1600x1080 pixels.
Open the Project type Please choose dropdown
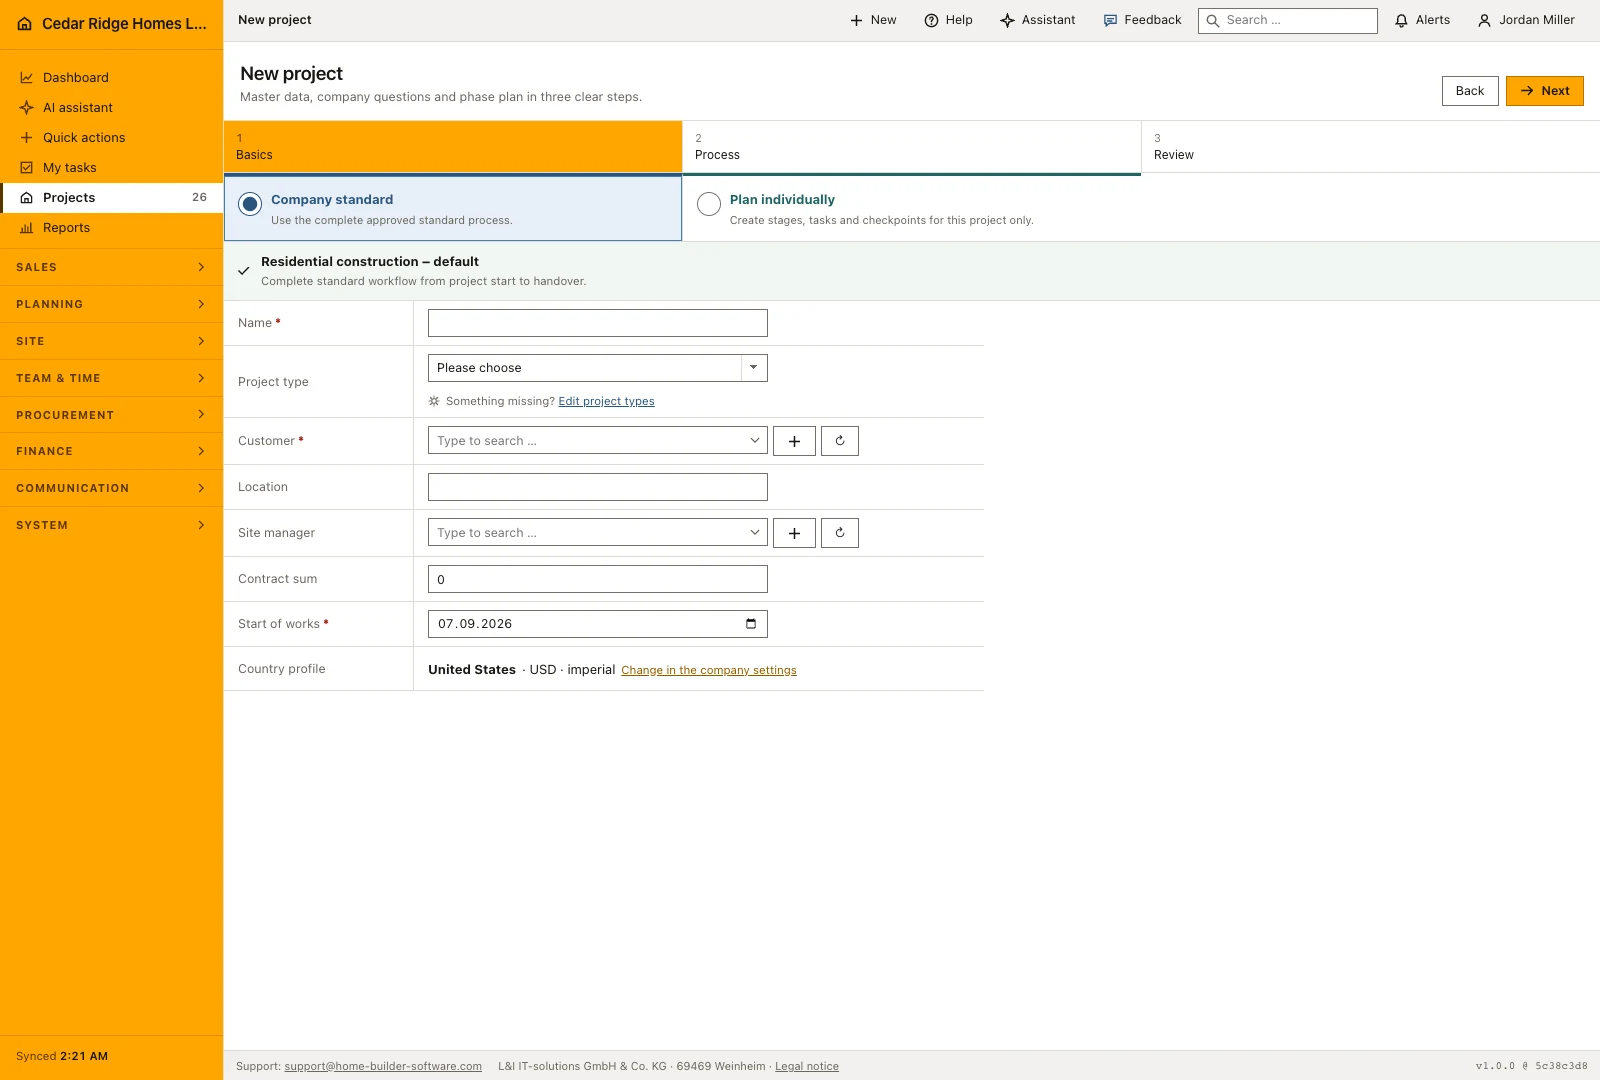(x=598, y=368)
